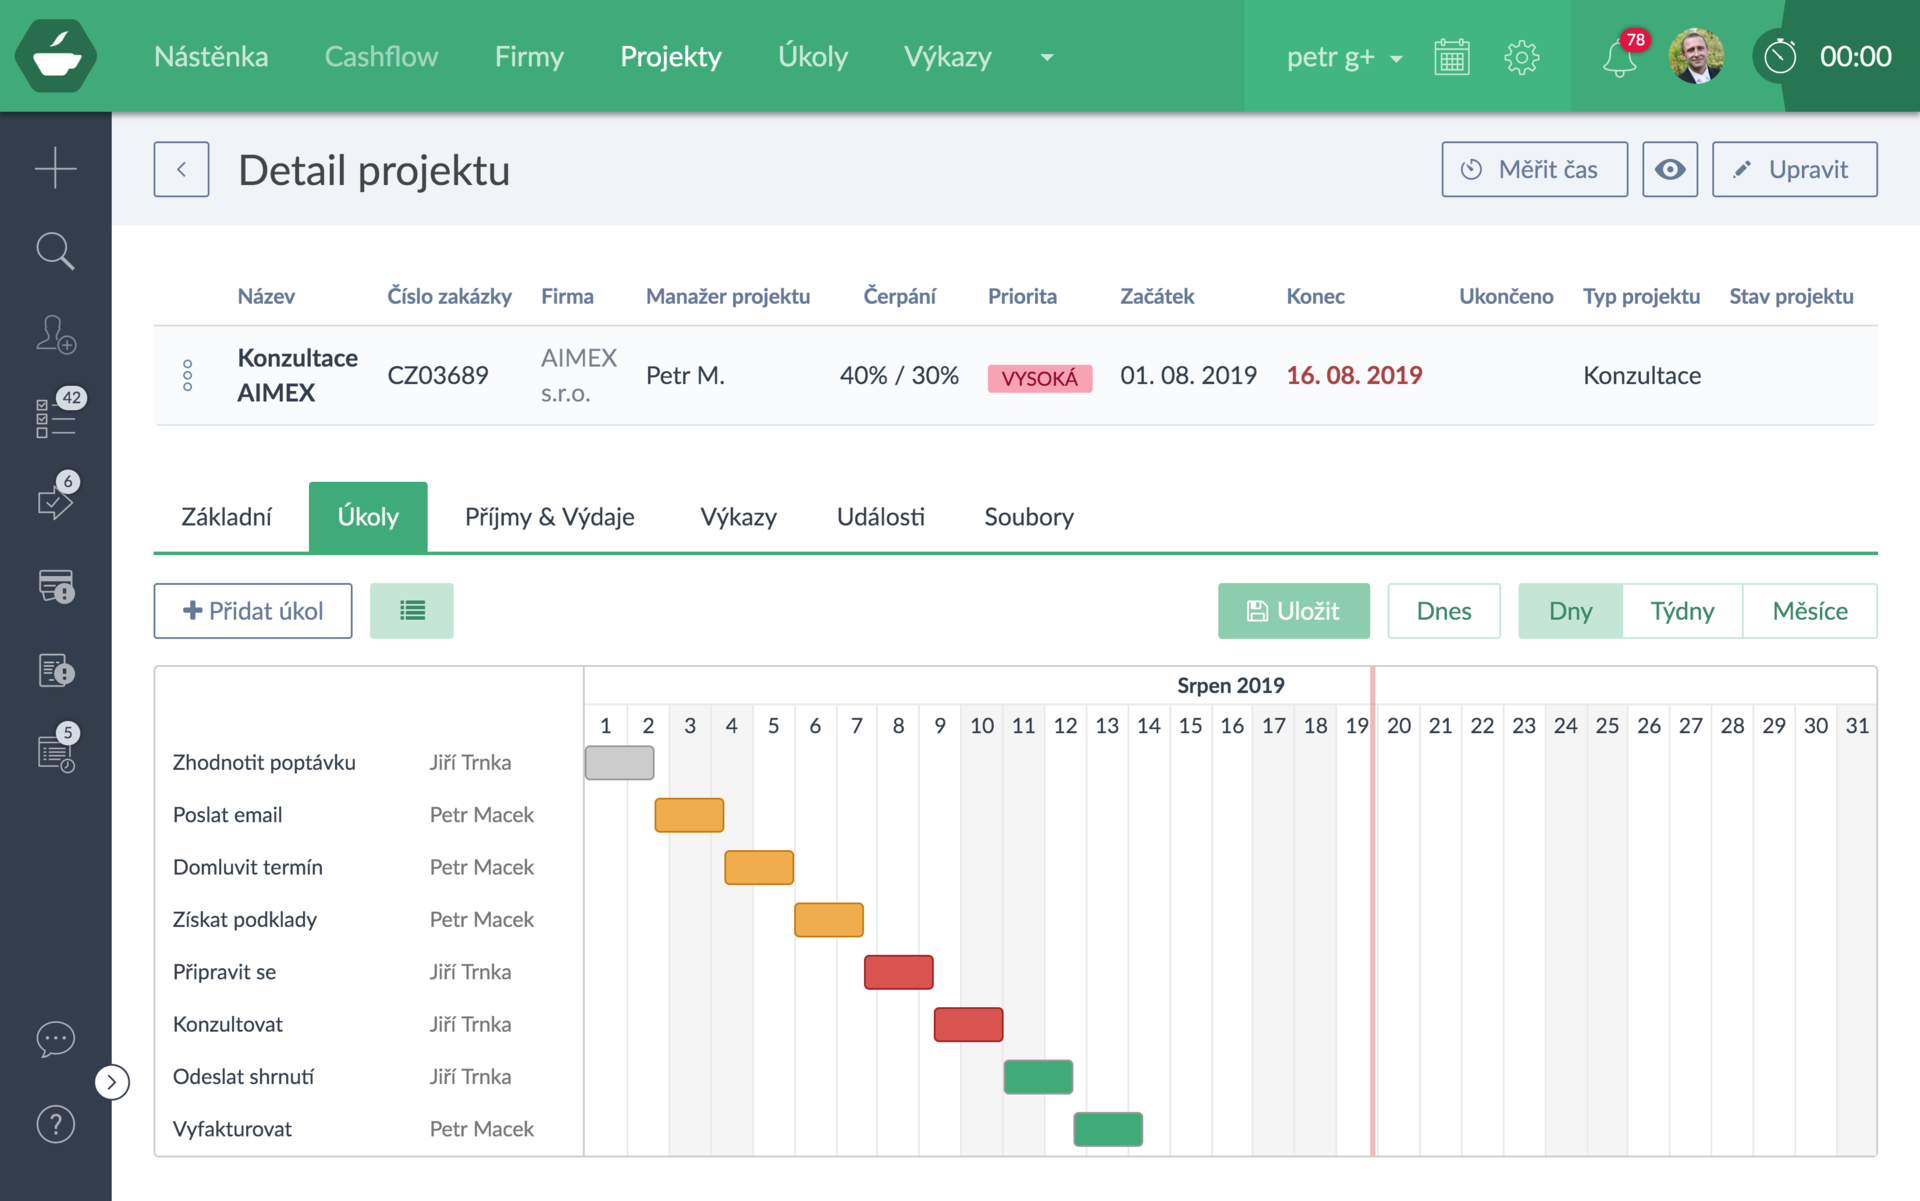The height and width of the screenshot is (1201, 1920).
Task: Switch Gantt scale to Měsíce
Action: [1809, 611]
